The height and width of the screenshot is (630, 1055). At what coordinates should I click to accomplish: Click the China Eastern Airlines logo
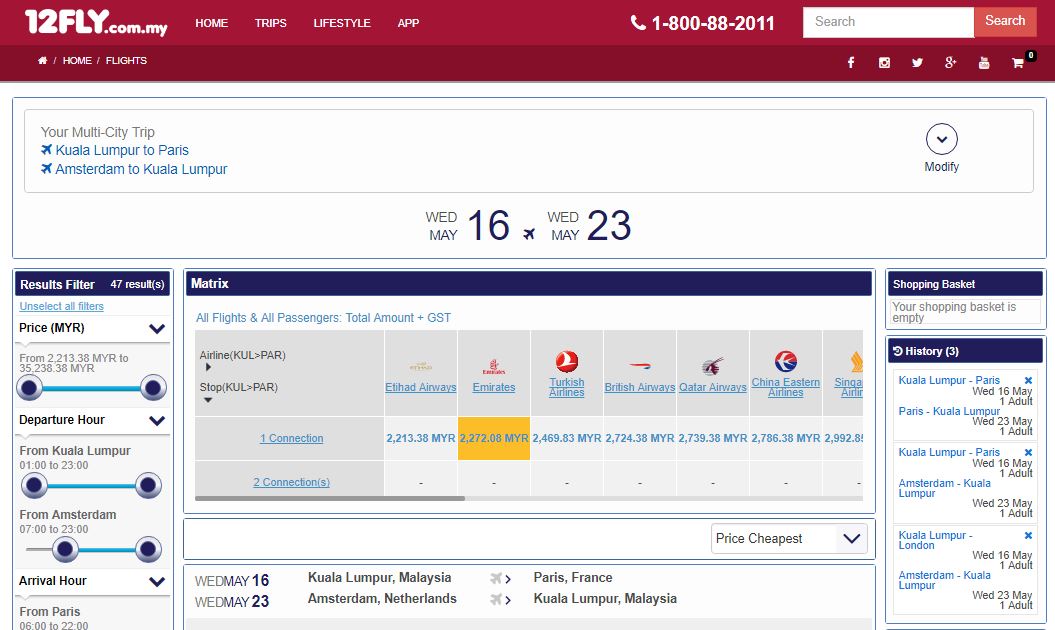click(x=785, y=361)
